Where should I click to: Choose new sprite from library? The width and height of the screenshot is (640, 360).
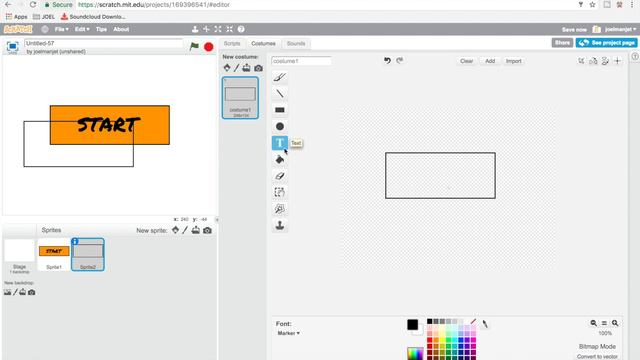[x=175, y=230]
